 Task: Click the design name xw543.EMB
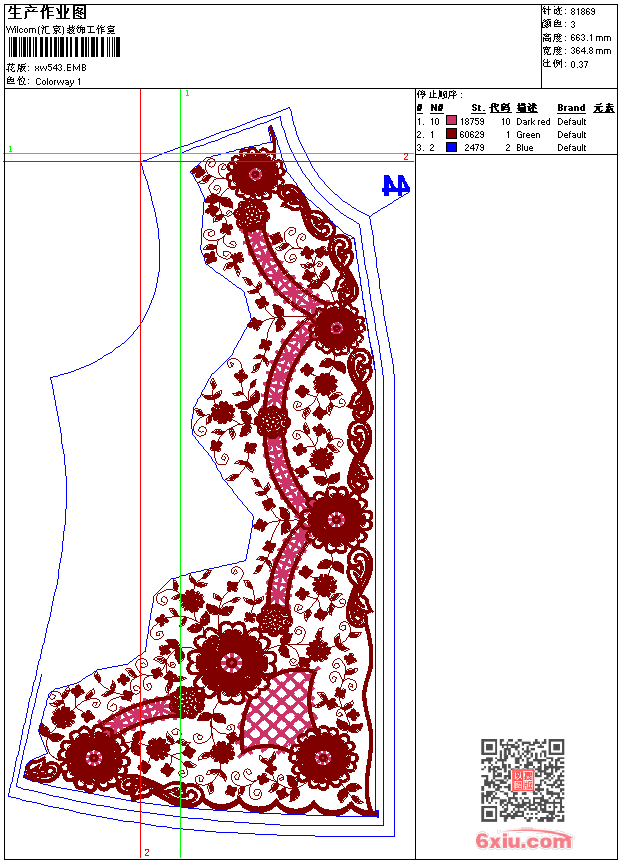click(60, 68)
